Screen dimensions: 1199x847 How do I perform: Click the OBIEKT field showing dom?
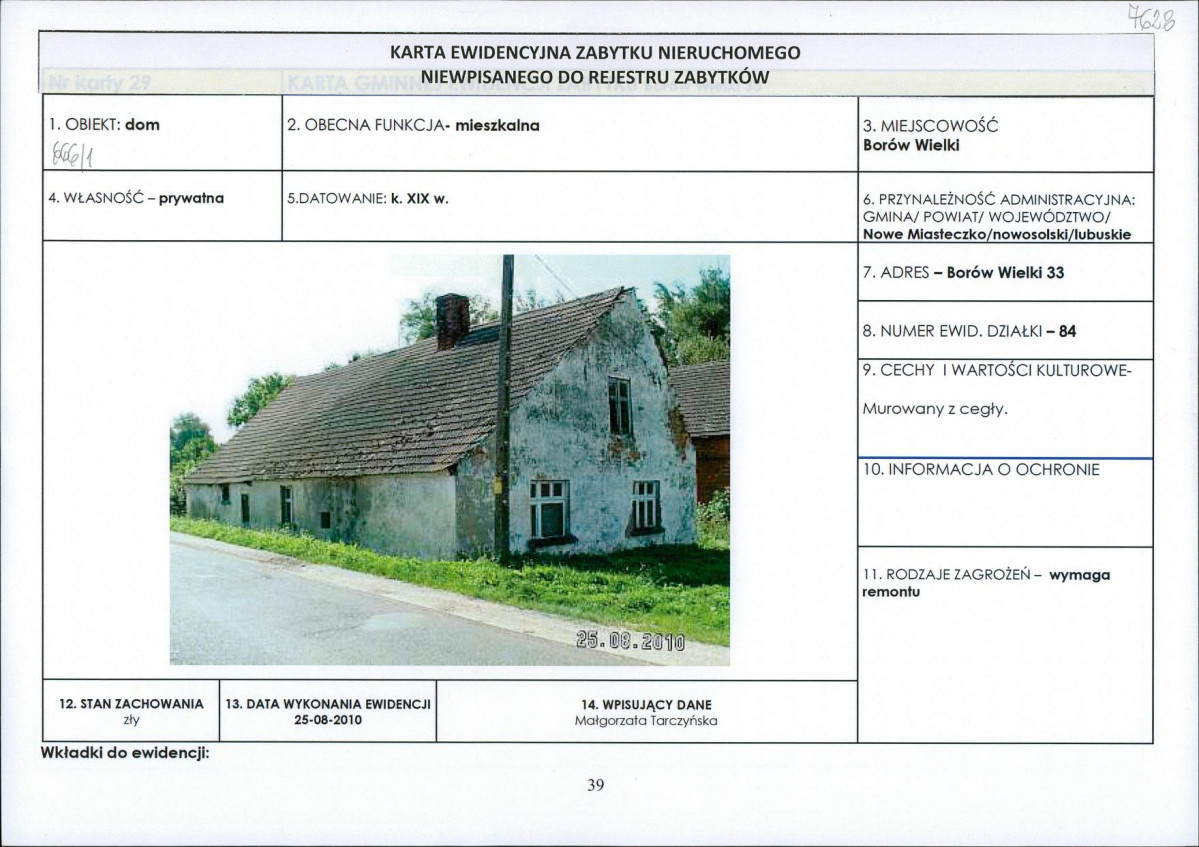[162, 133]
